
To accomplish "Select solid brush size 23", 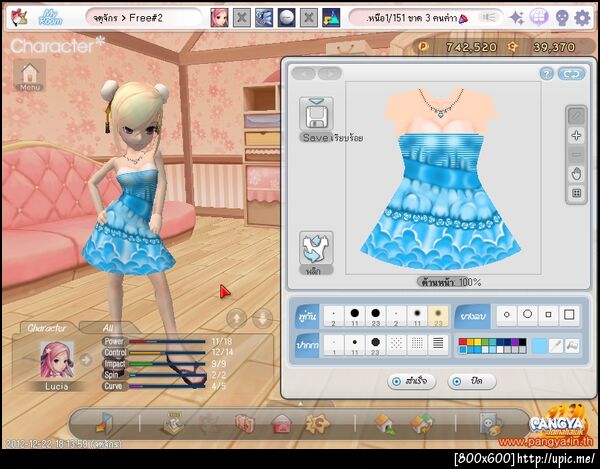I will 375,316.
